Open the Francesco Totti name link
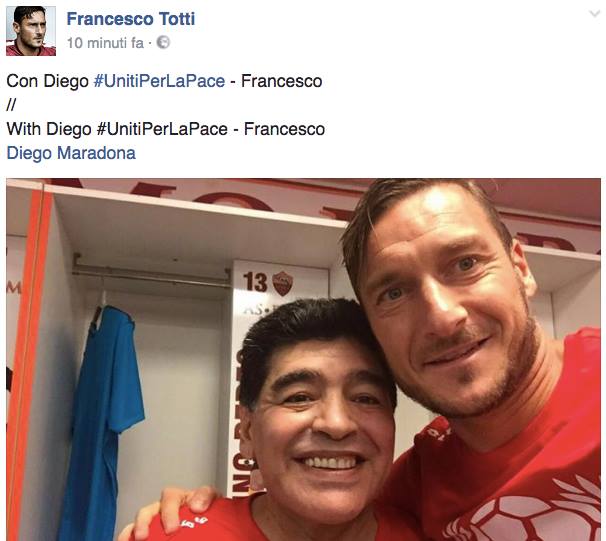This screenshot has width=606, height=541. click(x=131, y=19)
